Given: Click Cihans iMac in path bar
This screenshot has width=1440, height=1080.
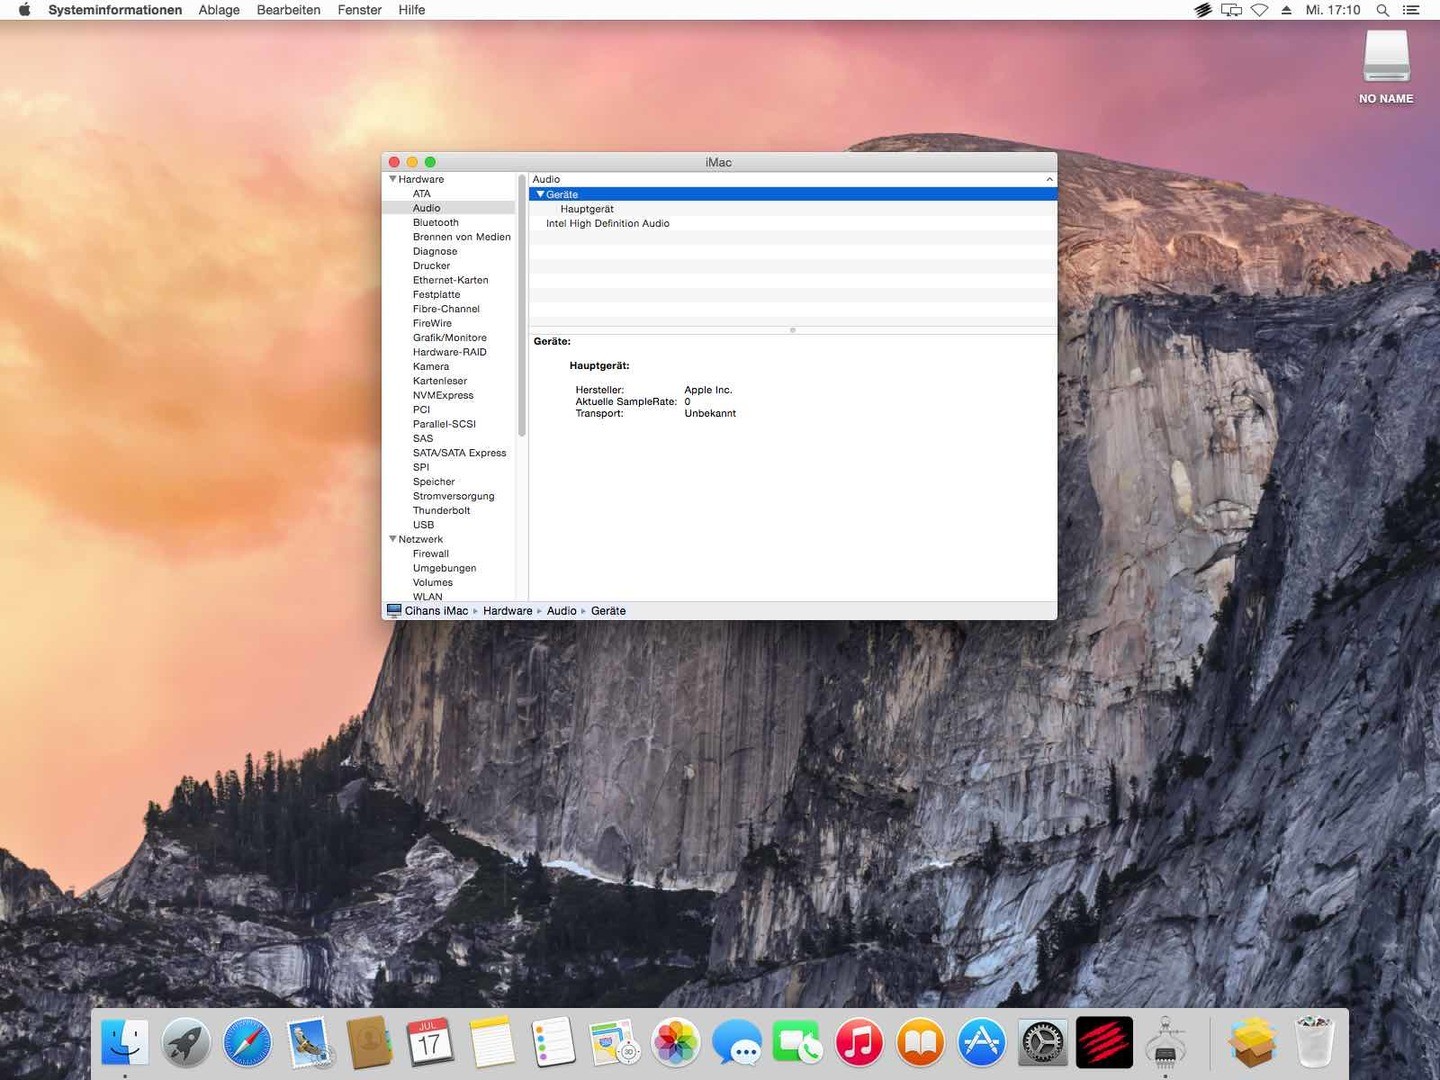Looking at the screenshot, I should [436, 611].
